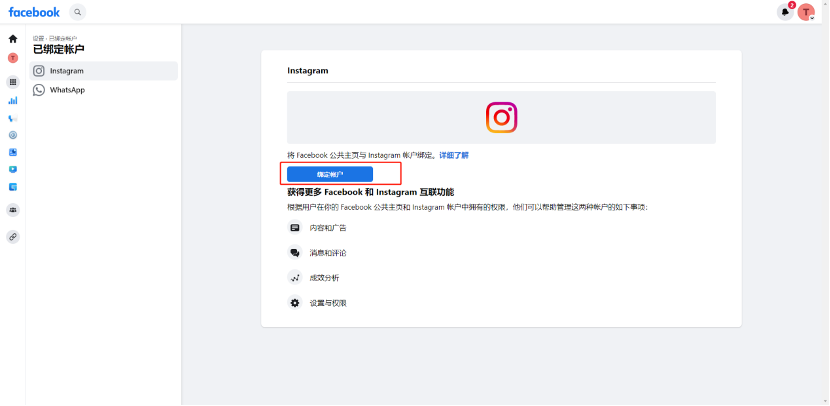Click the Facebook logo
The height and width of the screenshot is (406, 830).
(x=34, y=12)
